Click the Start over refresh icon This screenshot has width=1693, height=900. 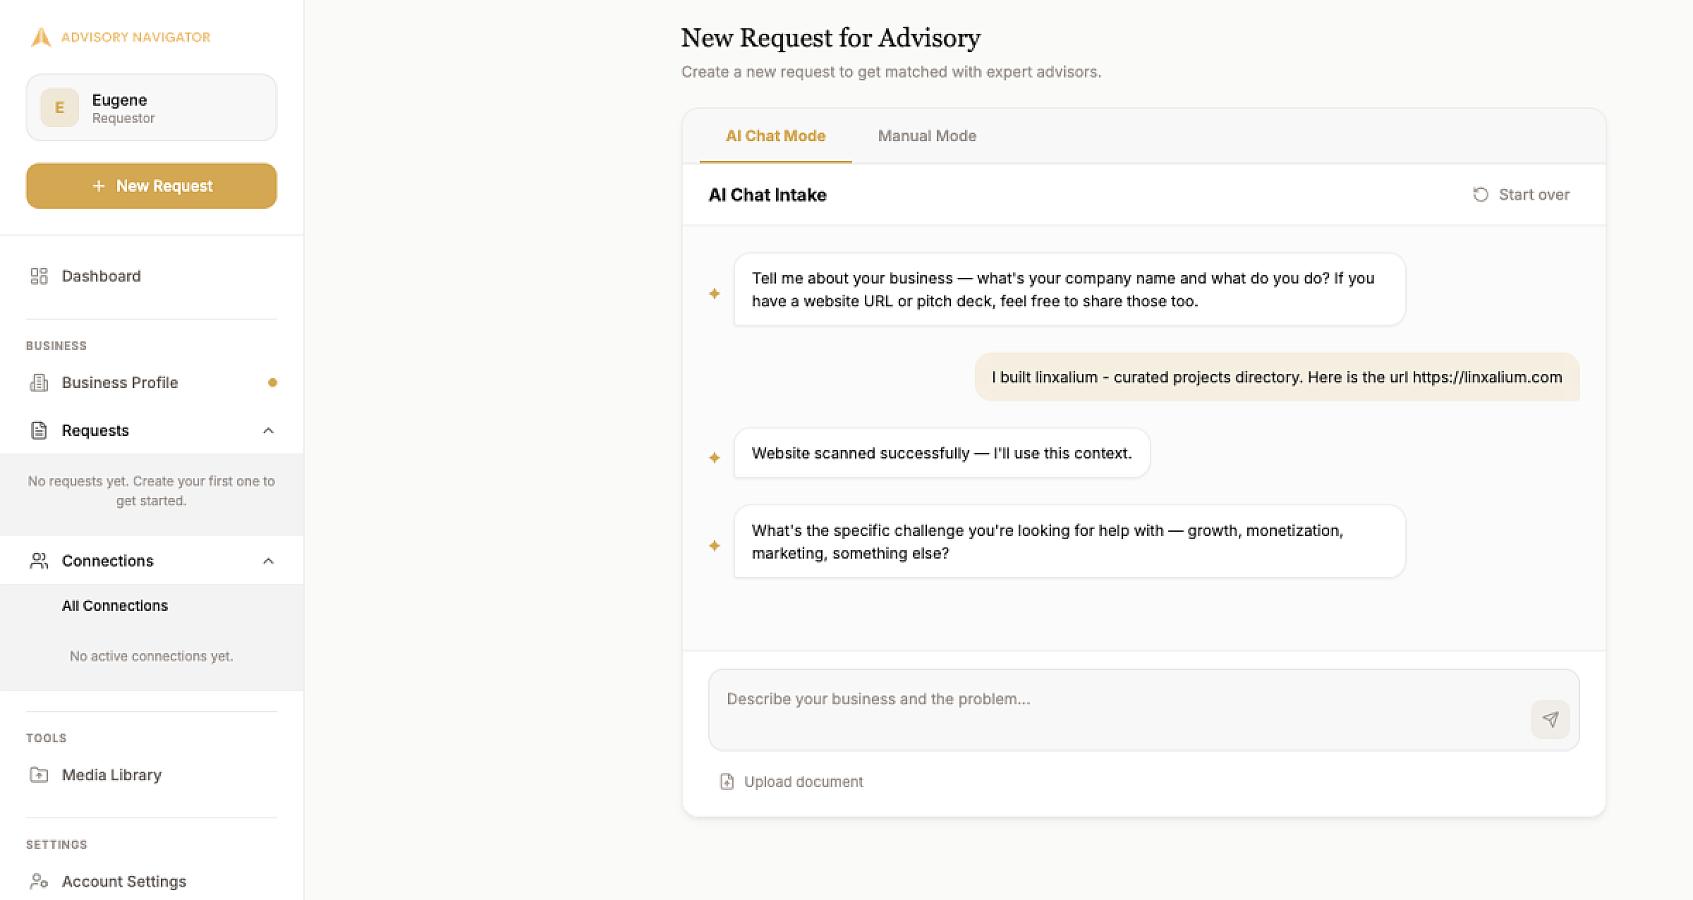tap(1481, 195)
